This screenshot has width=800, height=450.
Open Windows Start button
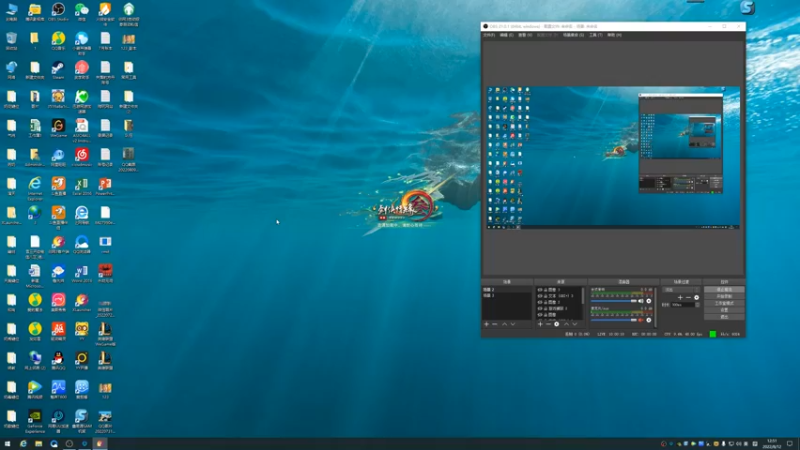[x=7, y=444]
